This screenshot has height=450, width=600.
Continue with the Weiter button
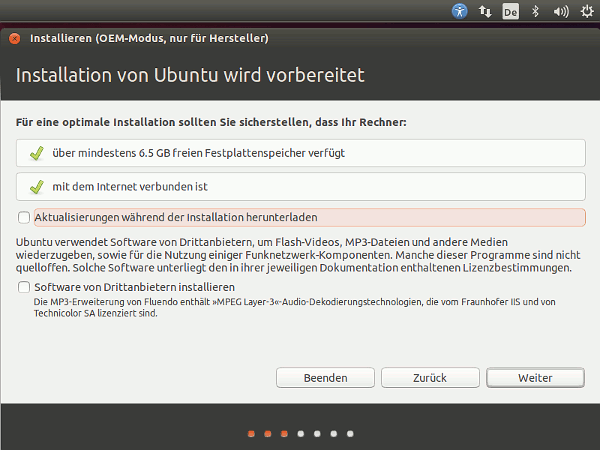tap(535, 378)
